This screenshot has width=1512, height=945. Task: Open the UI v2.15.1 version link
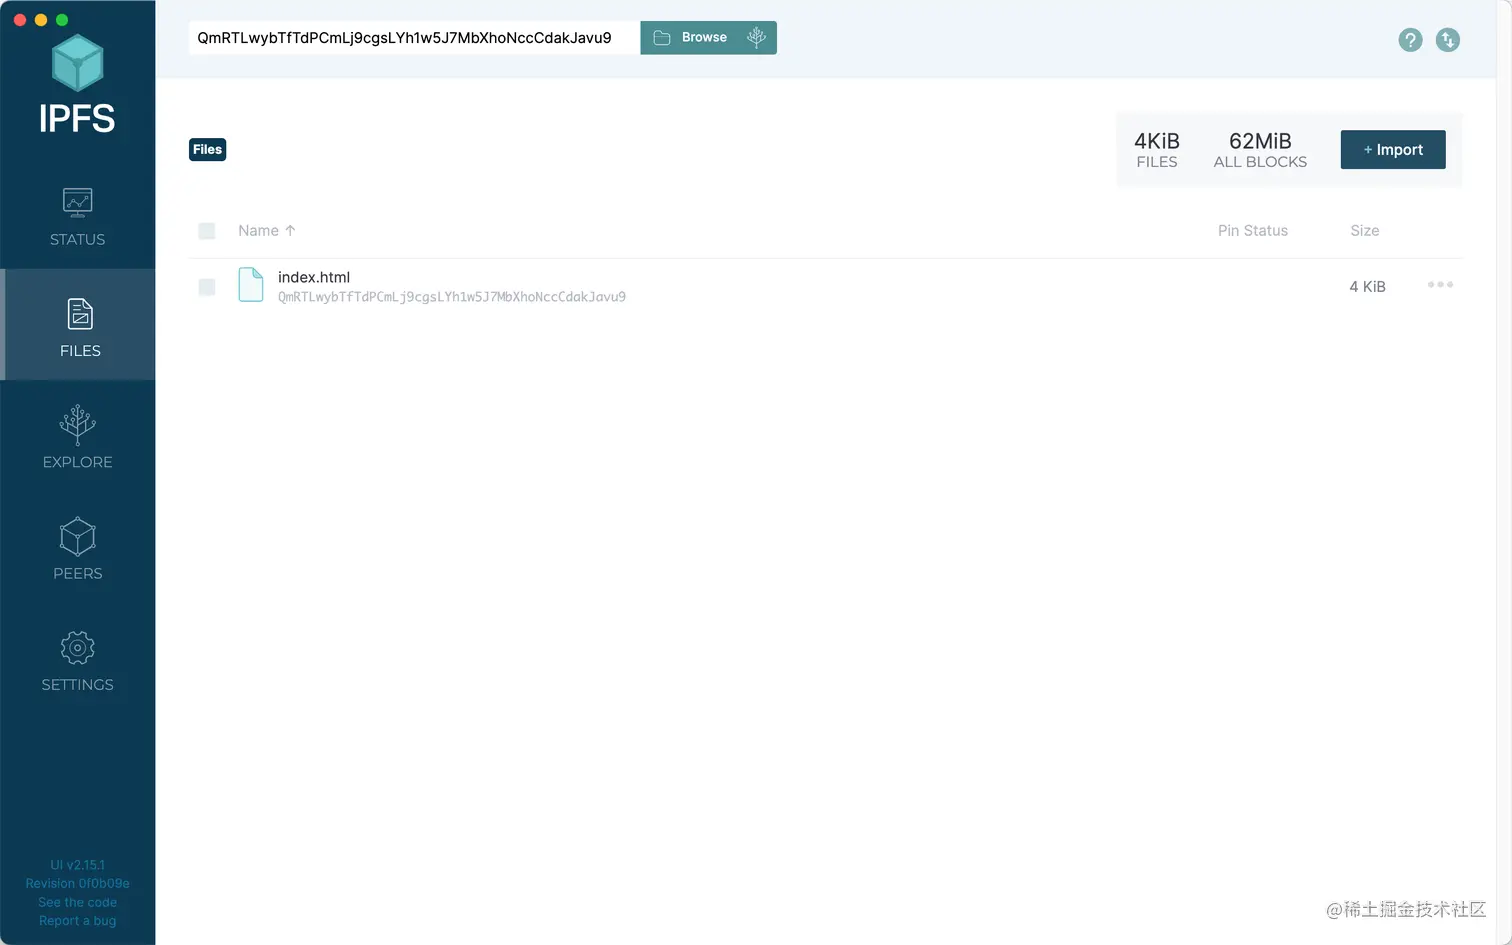(x=77, y=865)
